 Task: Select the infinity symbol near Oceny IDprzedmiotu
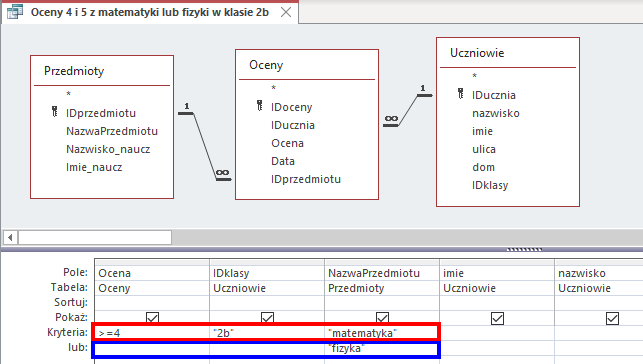pos(223,173)
